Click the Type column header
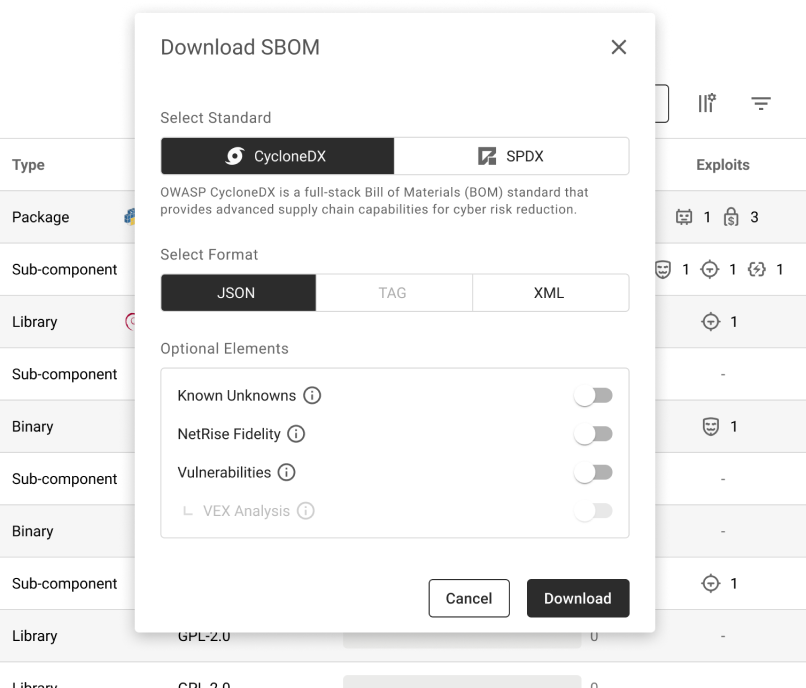 point(28,165)
